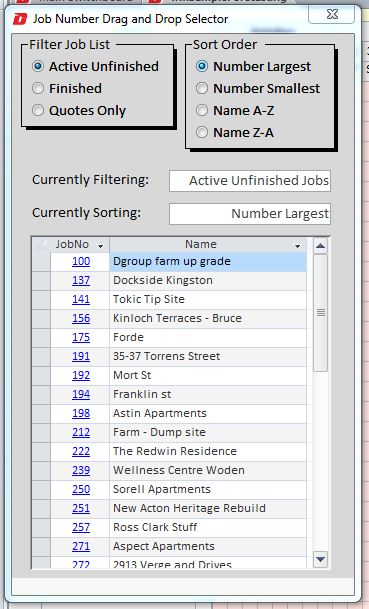The height and width of the screenshot is (609, 369).
Task: Click the red app icon in title bar
Action: [x=20, y=18]
